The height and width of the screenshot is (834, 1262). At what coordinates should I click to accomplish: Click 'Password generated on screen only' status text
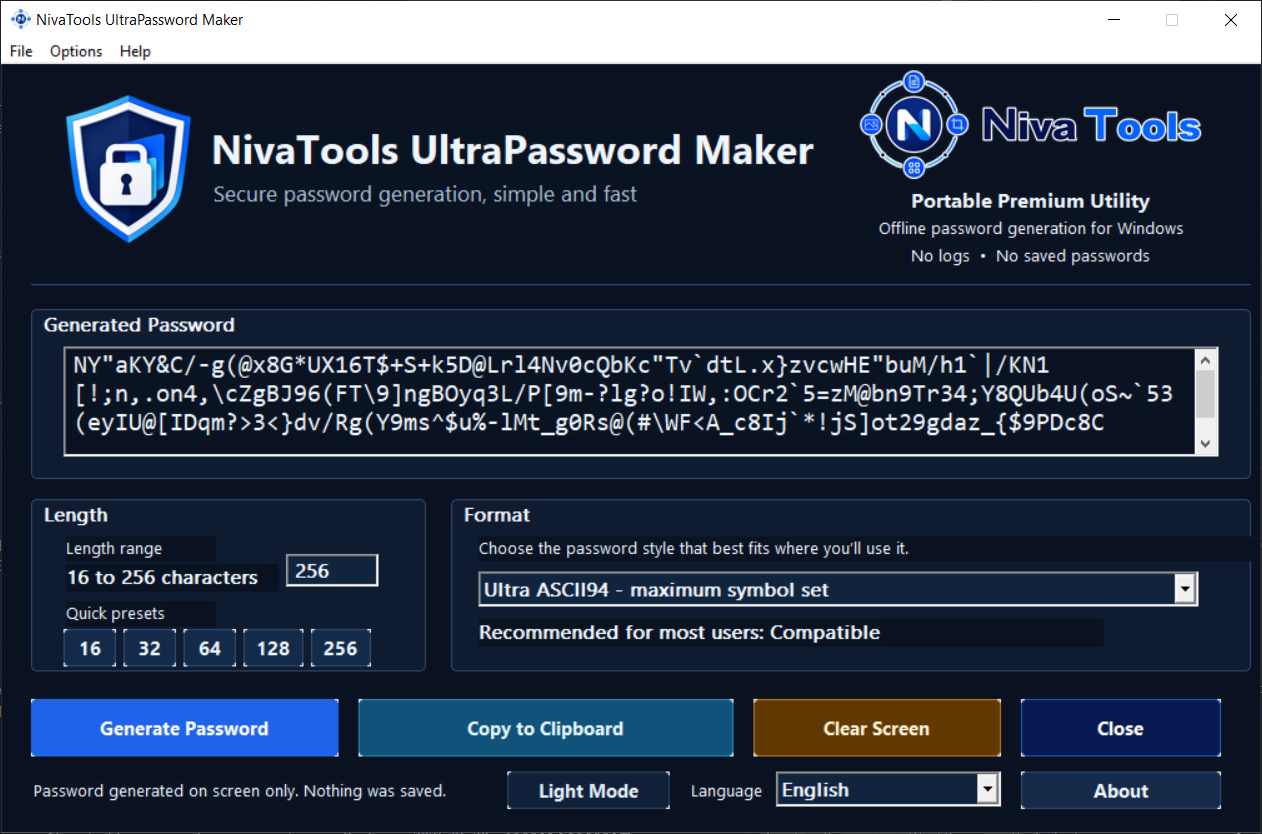click(x=239, y=791)
